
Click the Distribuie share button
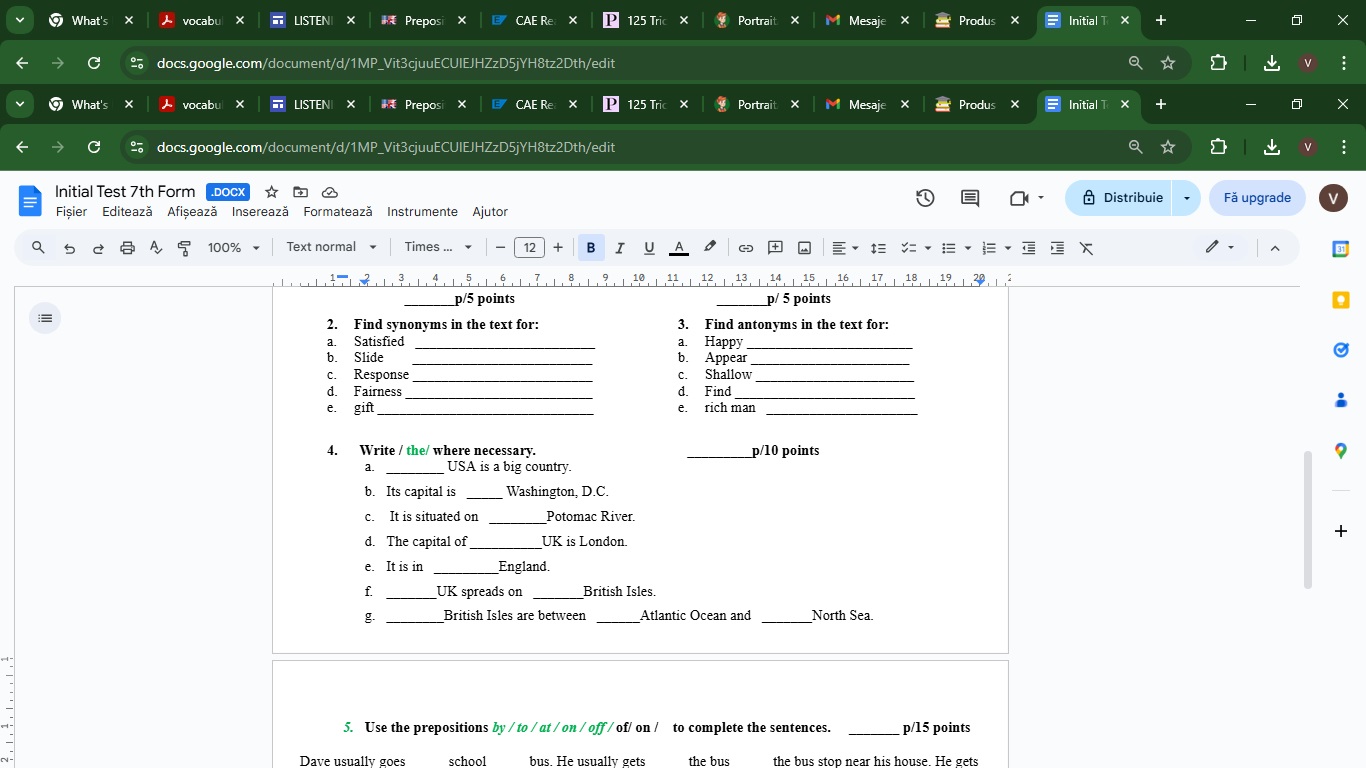(x=1122, y=198)
